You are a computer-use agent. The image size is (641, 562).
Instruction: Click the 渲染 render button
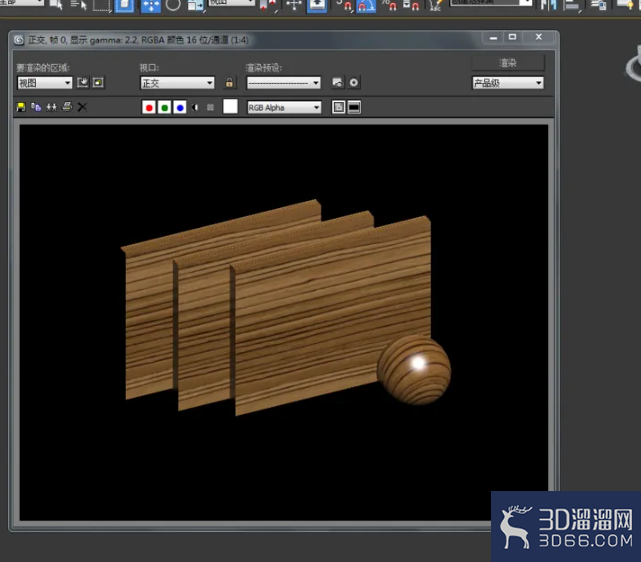508,63
